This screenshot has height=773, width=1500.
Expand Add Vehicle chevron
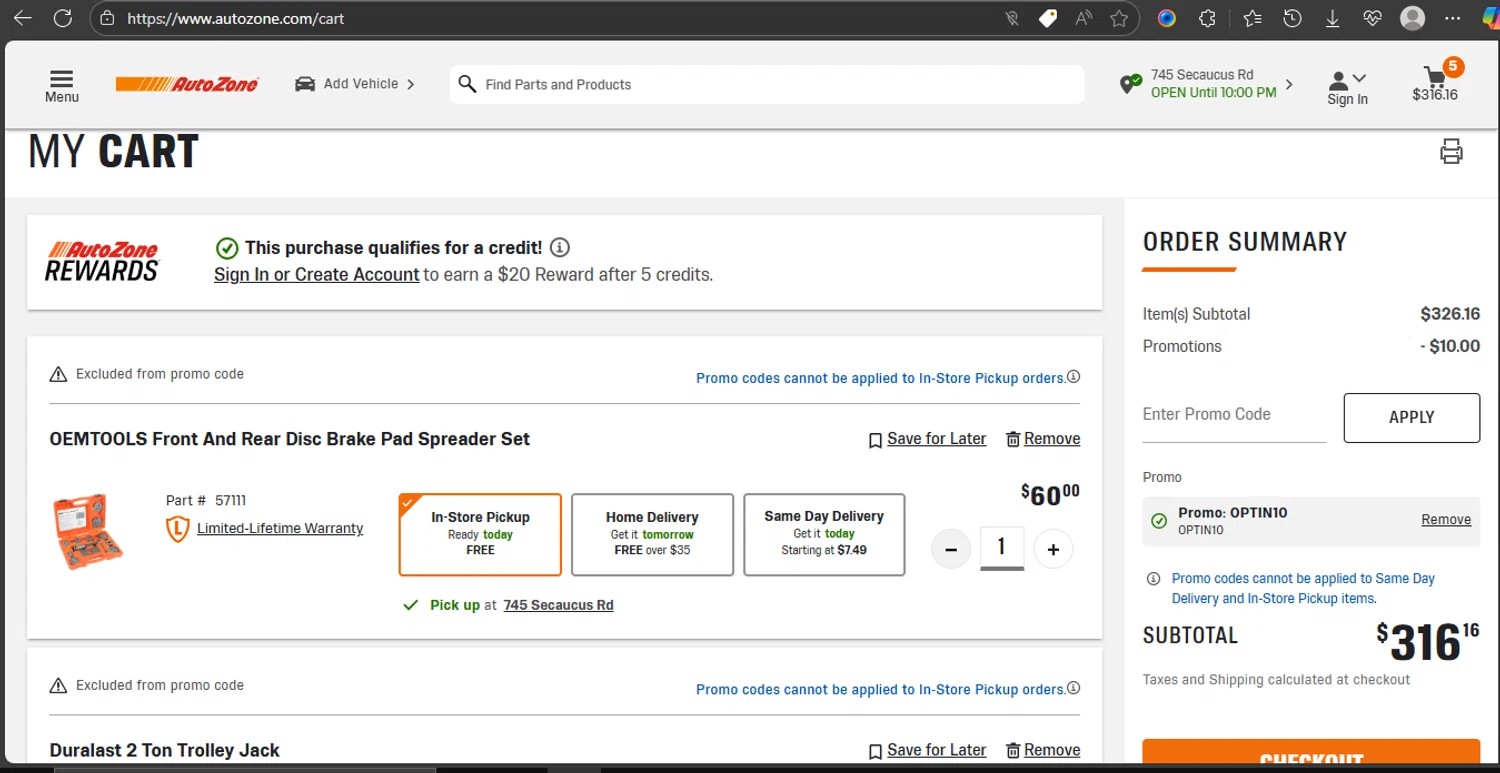pyautogui.click(x=410, y=84)
